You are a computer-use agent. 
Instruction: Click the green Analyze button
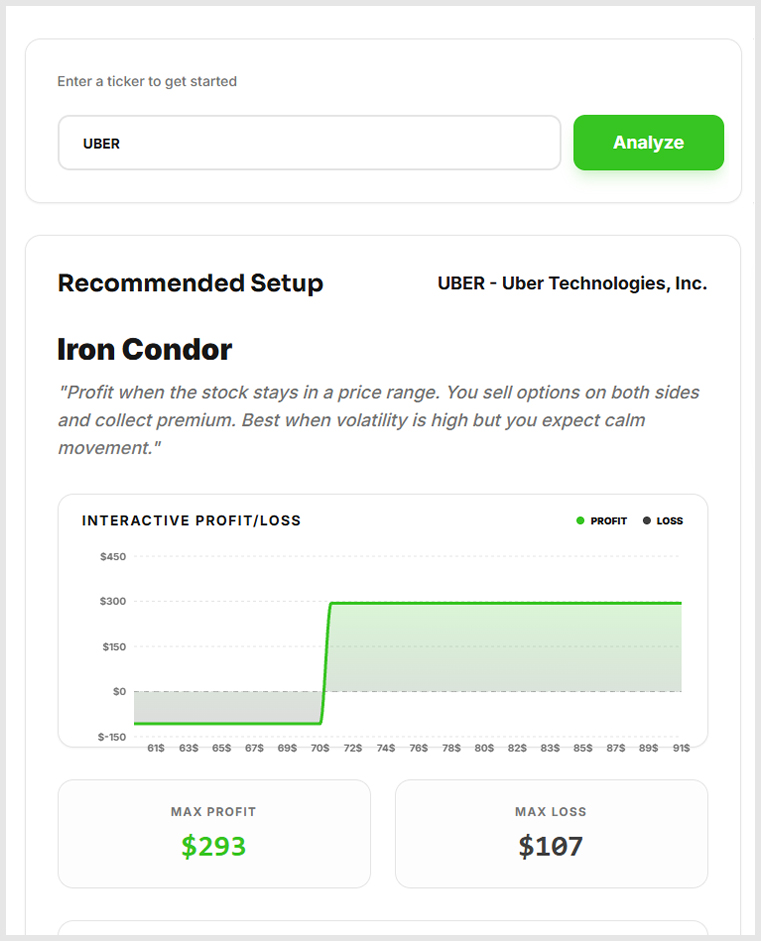[x=648, y=143]
